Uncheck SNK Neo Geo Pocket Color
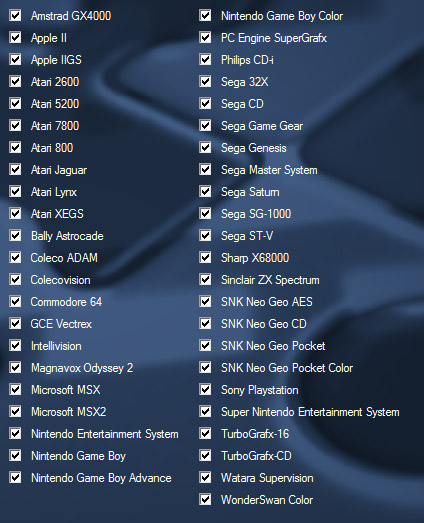 (205, 368)
